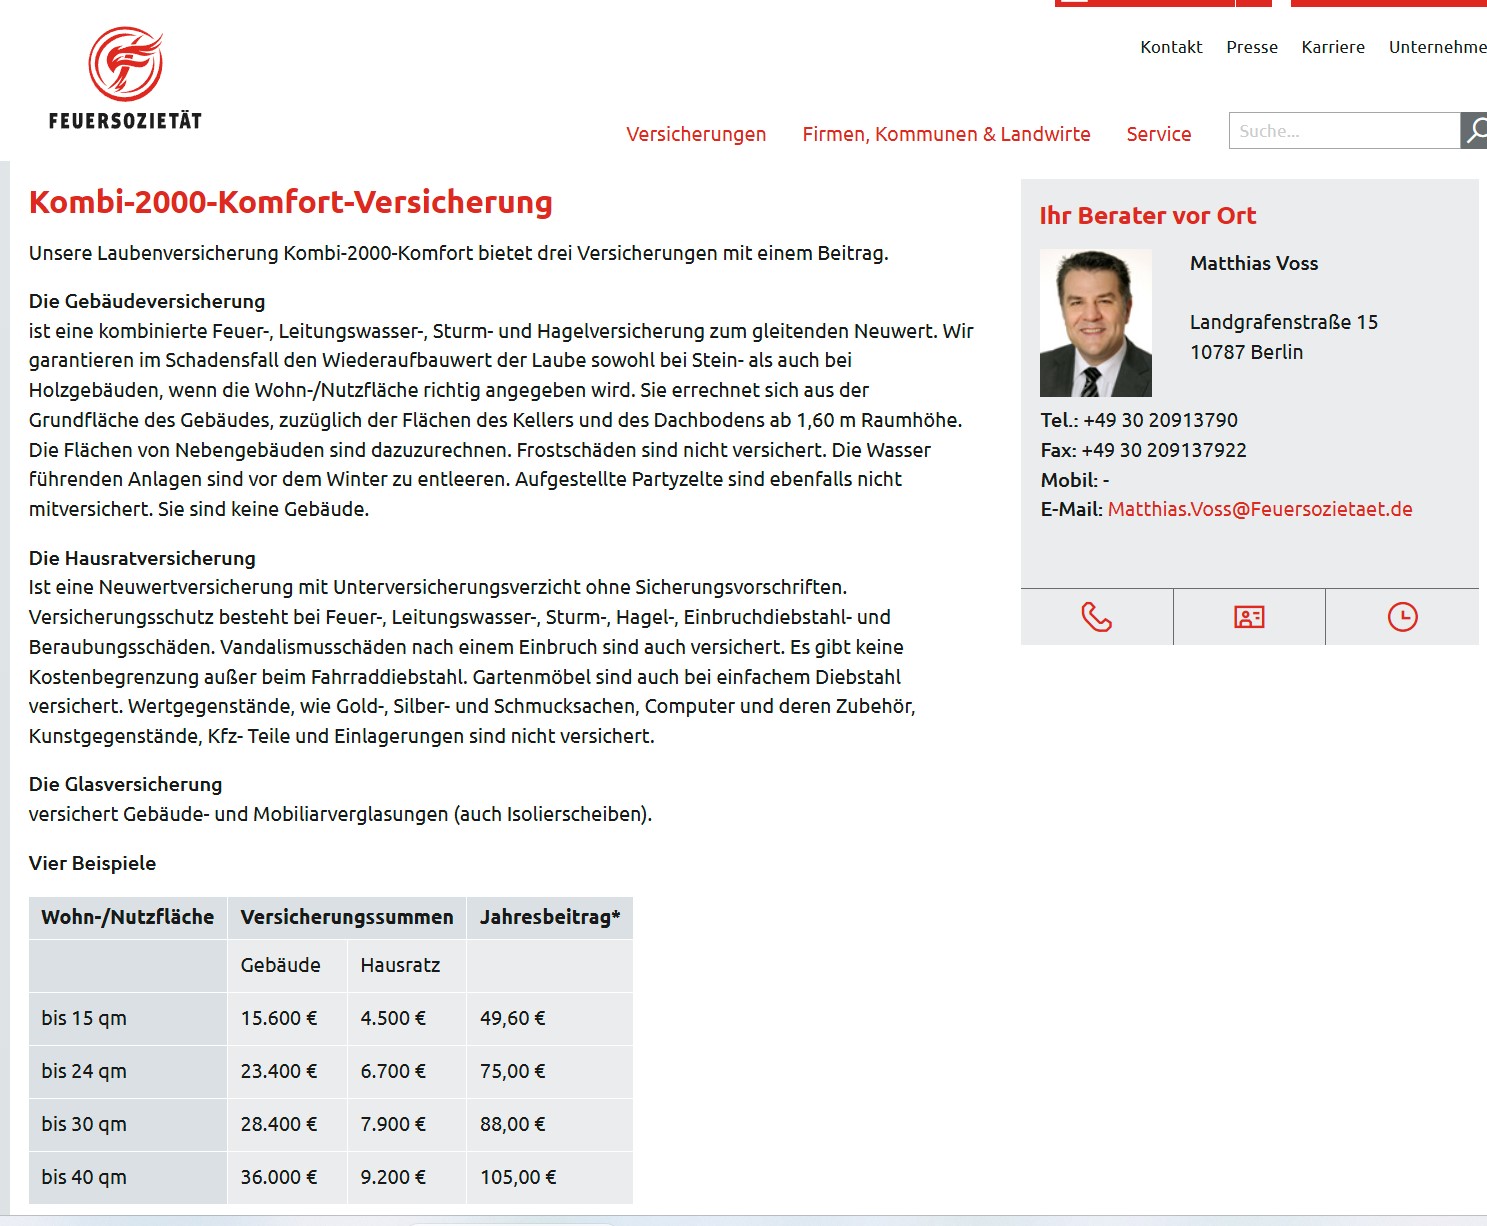Click the clock icon under the advisor card
The height and width of the screenshot is (1226, 1487).
1402,617
